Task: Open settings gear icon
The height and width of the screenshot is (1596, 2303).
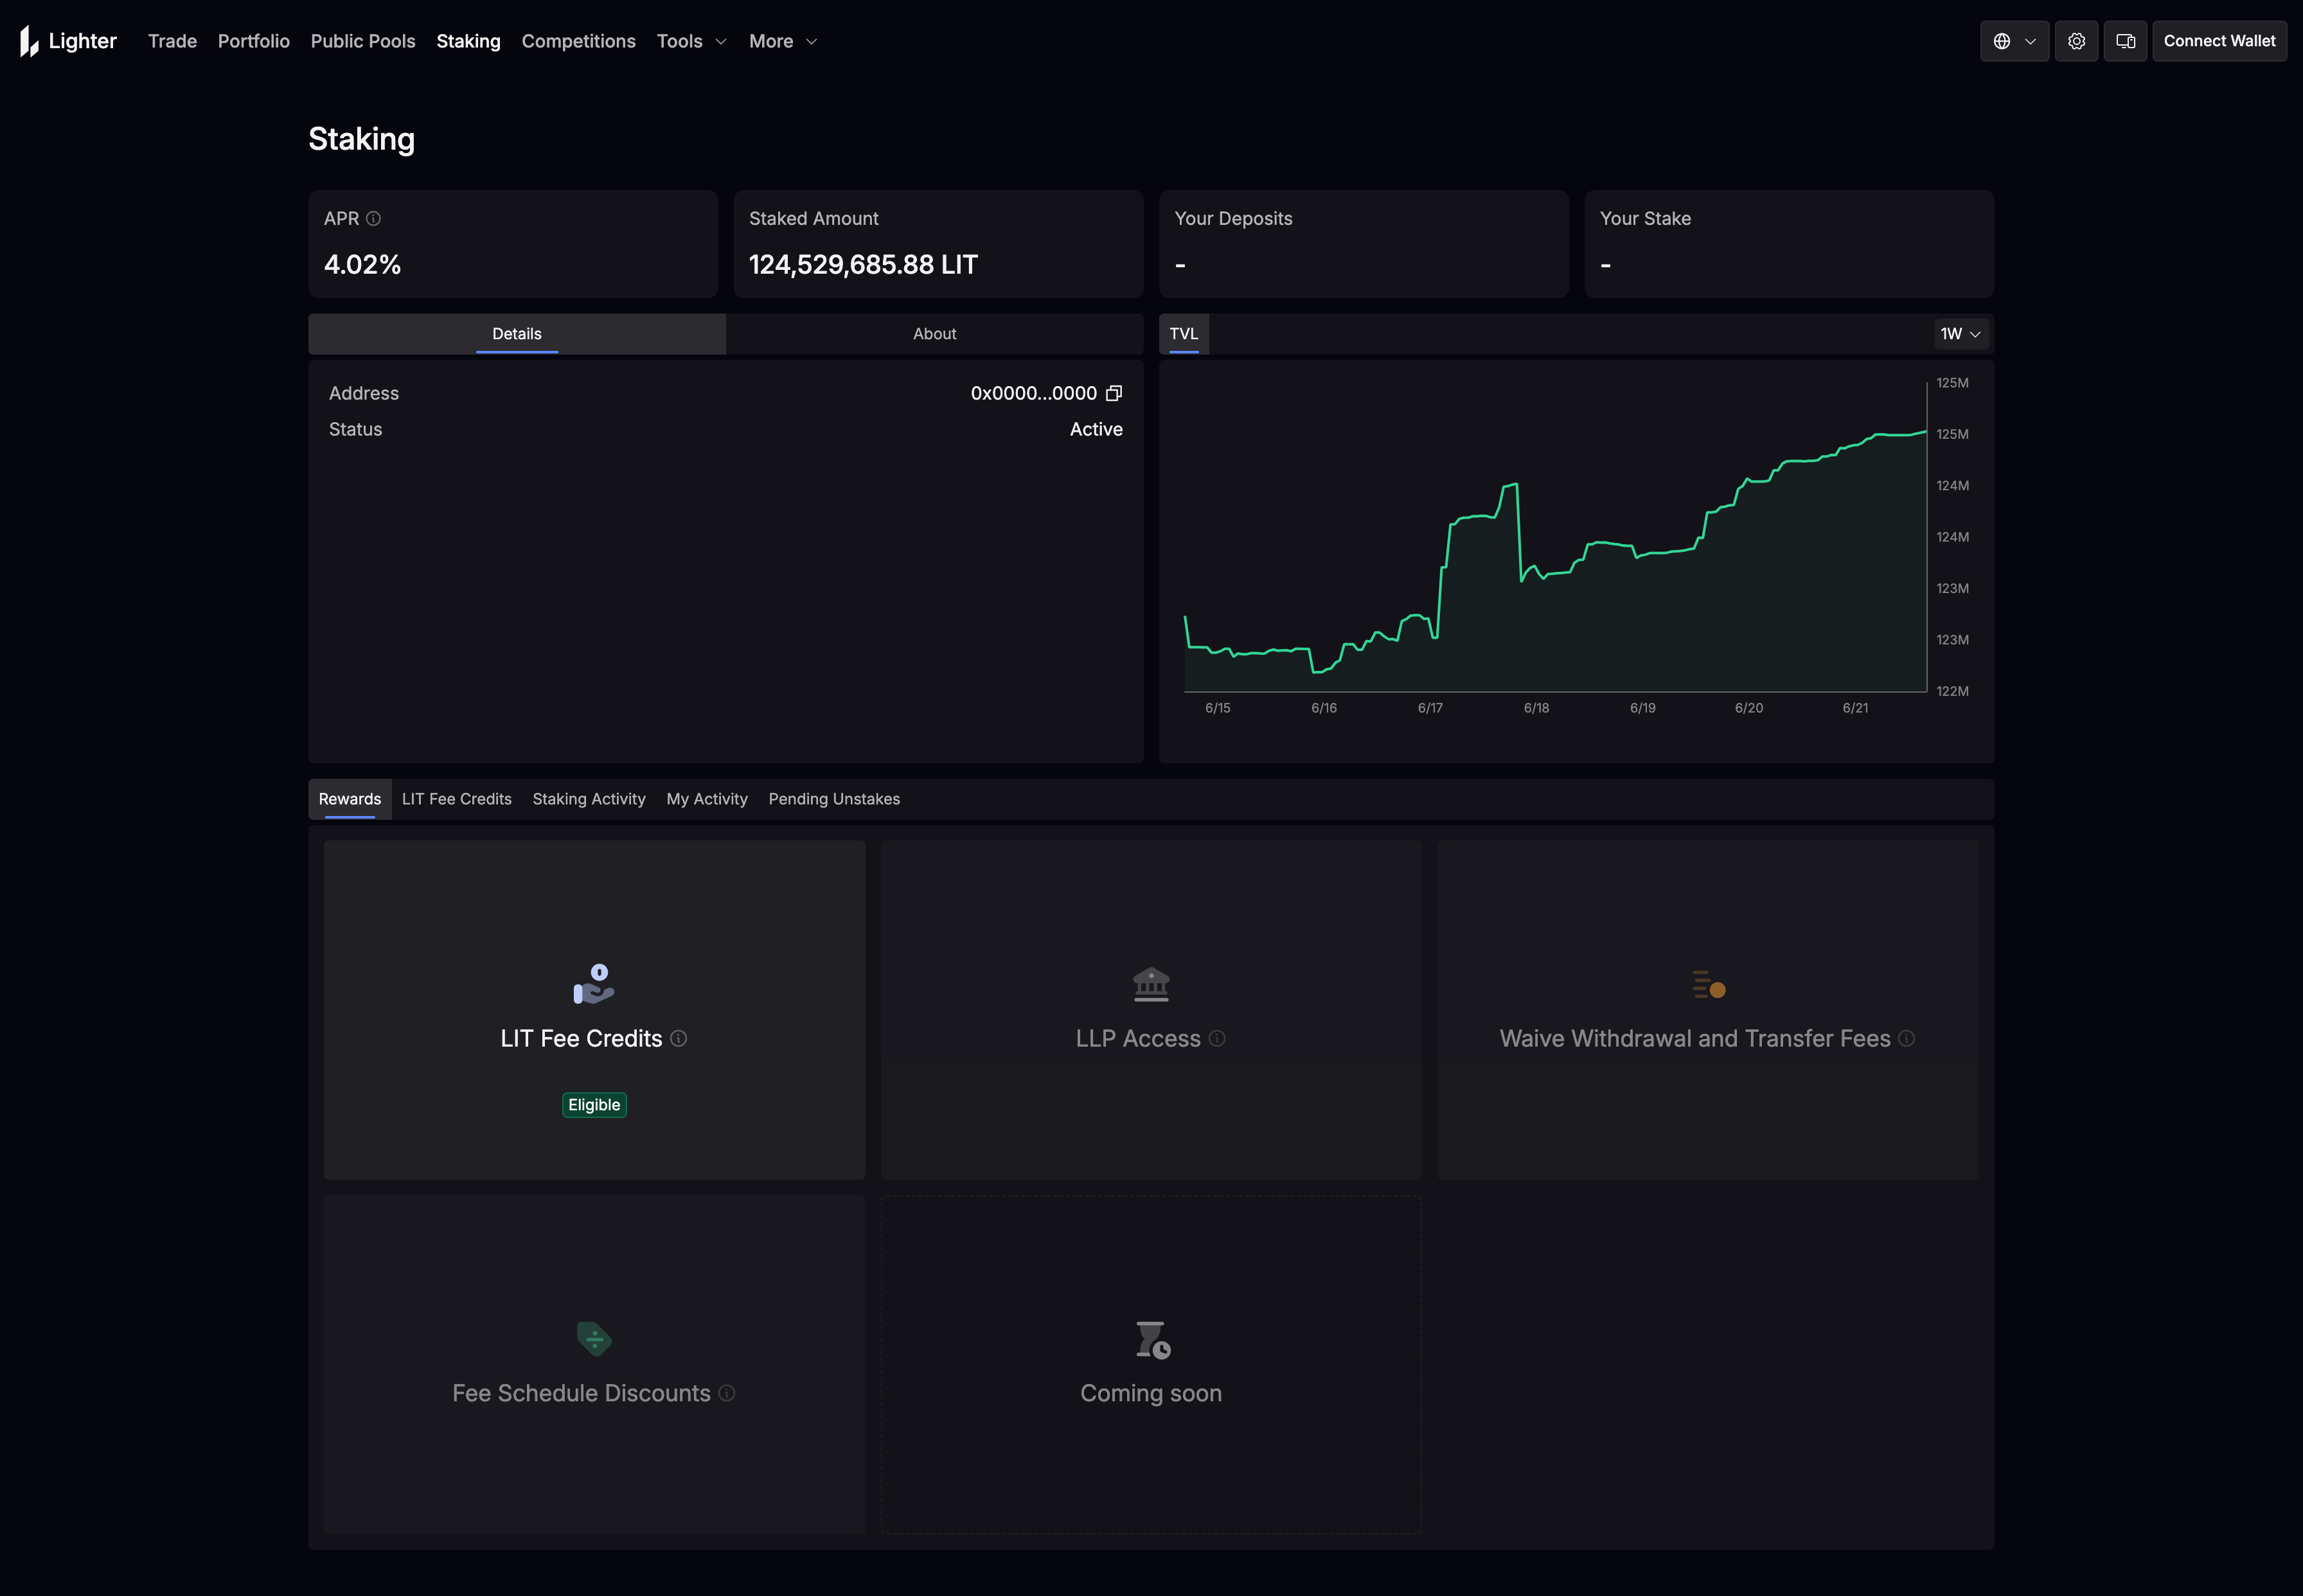Action: click(2076, 41)
